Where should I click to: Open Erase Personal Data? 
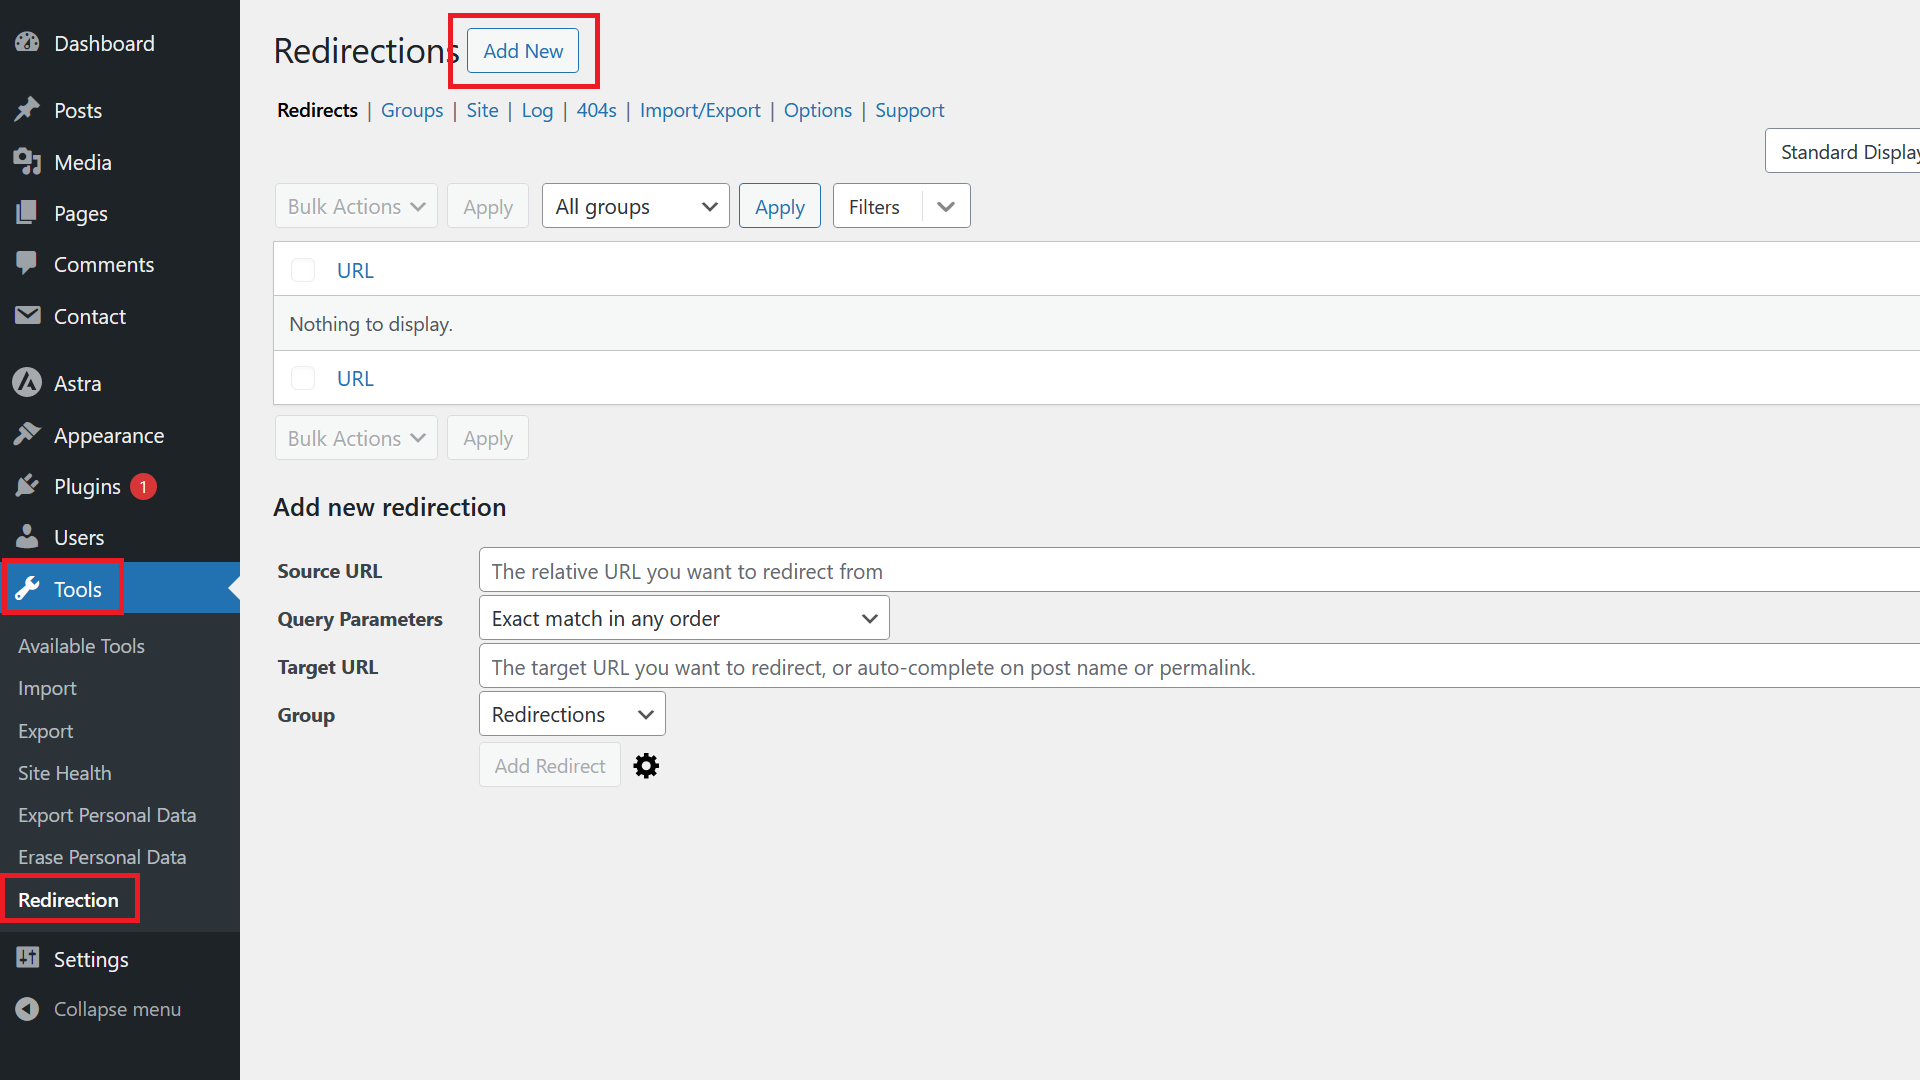[x=102, y=857]
